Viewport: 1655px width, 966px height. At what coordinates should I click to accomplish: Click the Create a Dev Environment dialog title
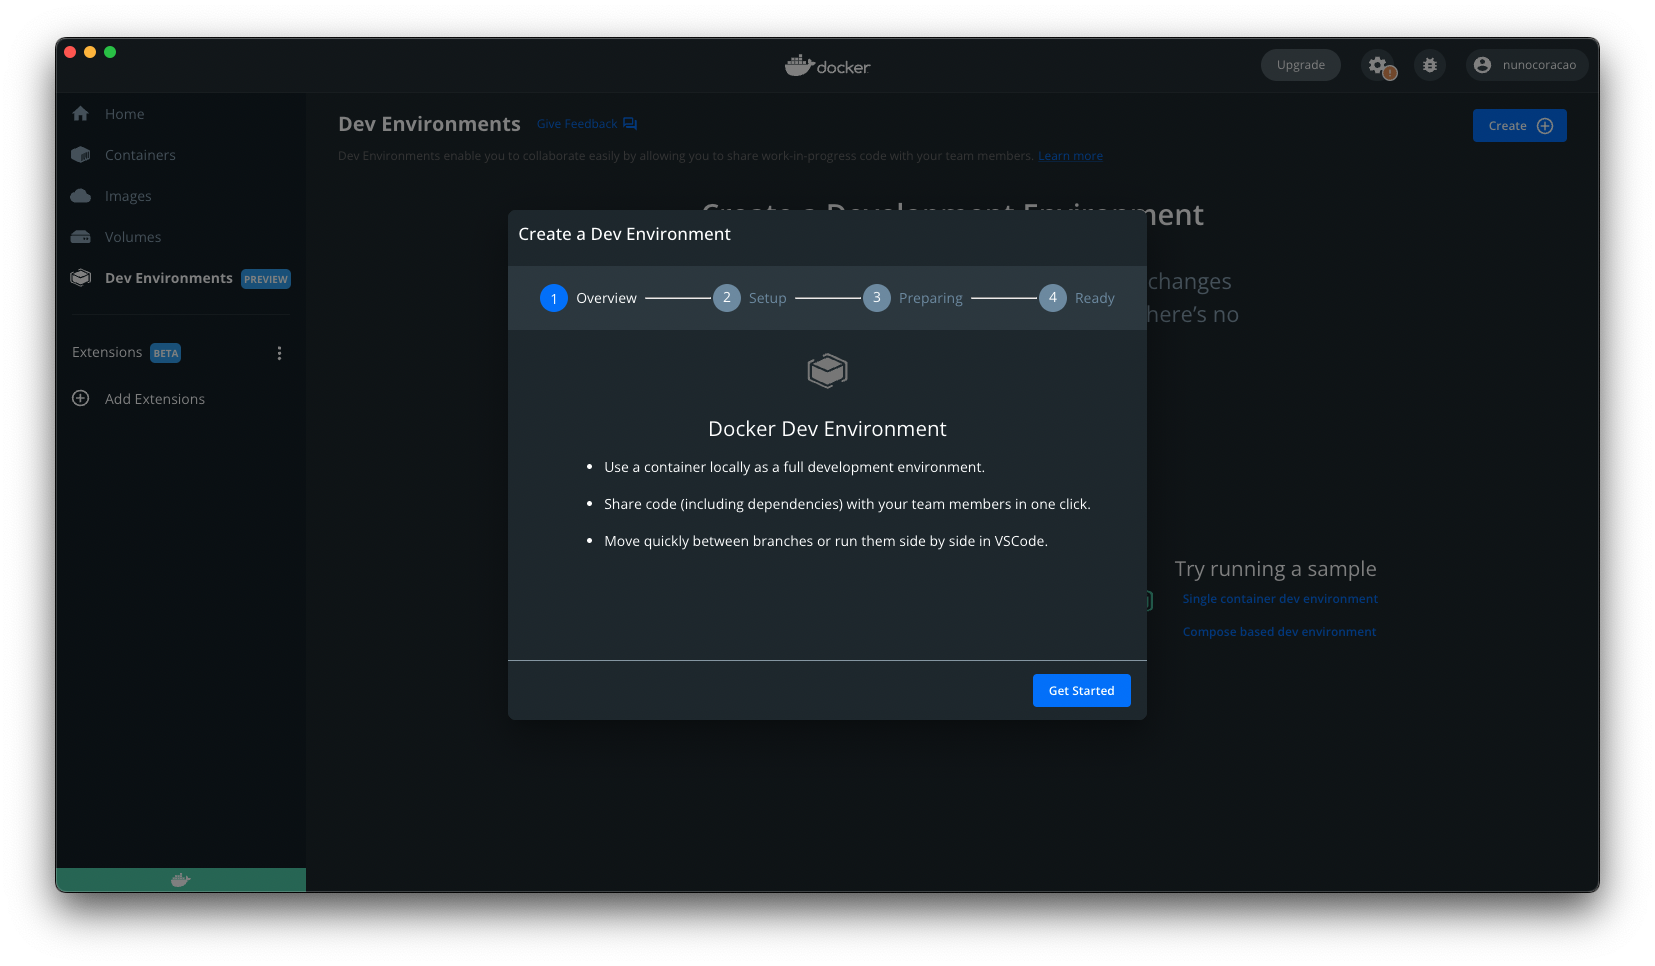(x=624, y=234)
